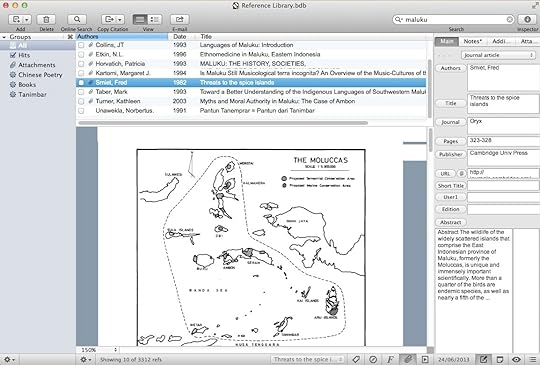Click the Add reference toolbar button
The width and height of the screenshot is (540, 365).
[16, 20]
